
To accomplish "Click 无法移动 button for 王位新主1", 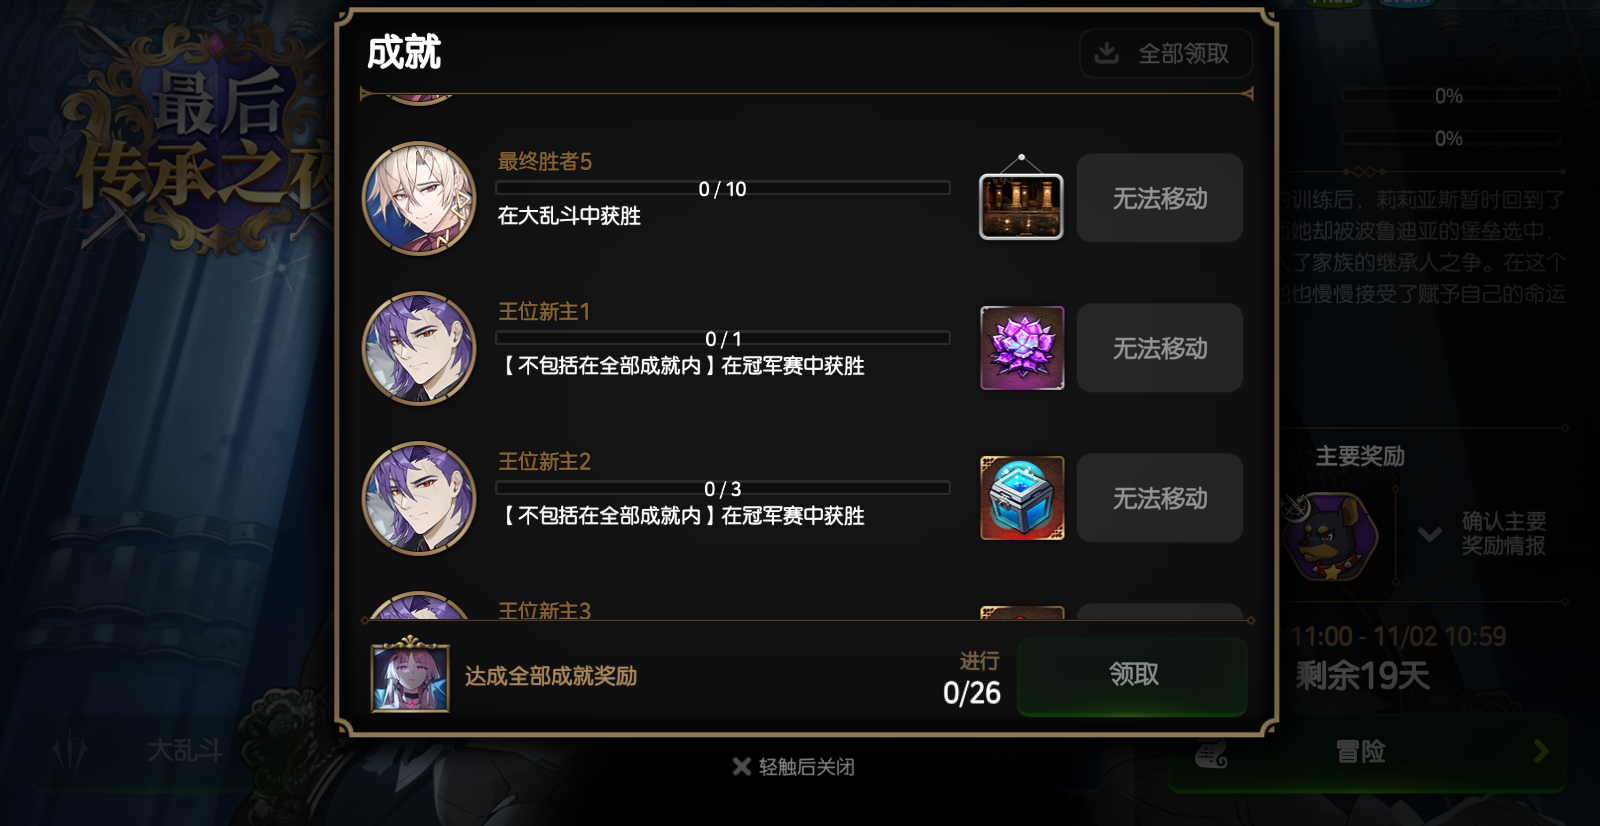I will pos(1160,348).
